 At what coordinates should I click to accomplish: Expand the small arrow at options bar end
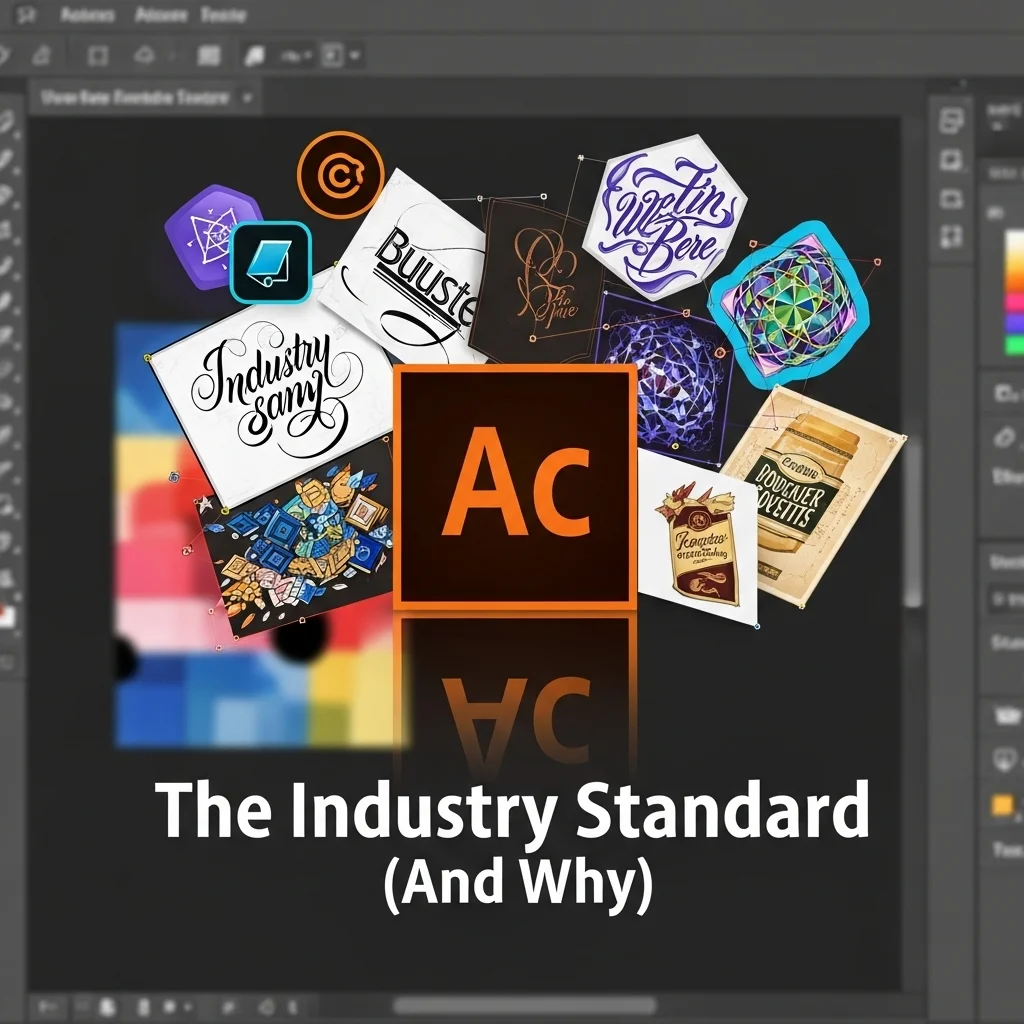[355, 55]
